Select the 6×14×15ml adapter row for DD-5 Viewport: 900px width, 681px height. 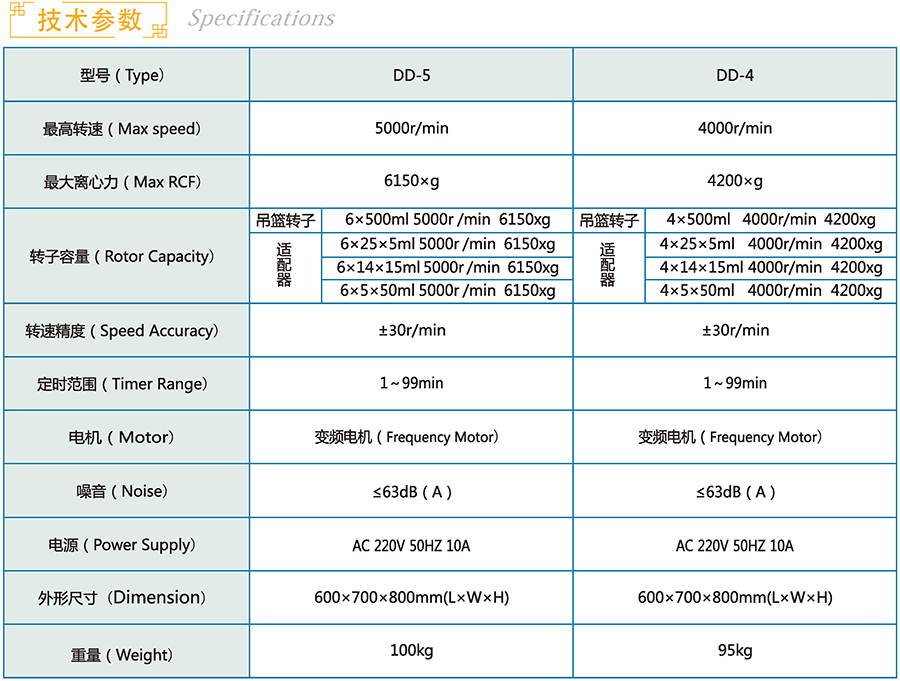[x=447, y=267]
